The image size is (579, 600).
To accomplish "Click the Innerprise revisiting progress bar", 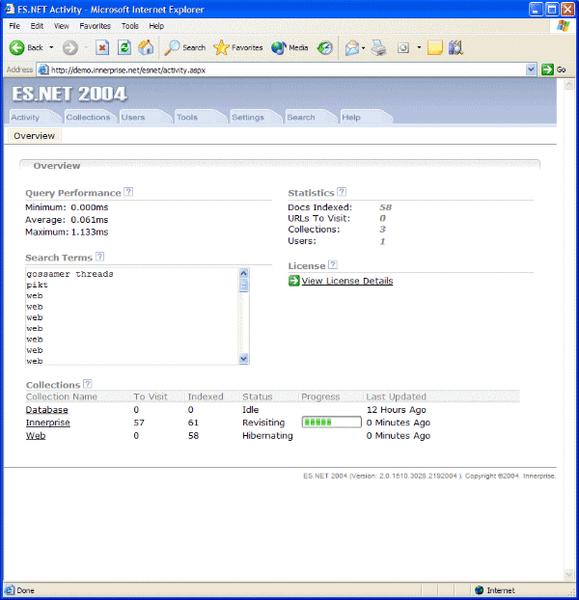I will [331, 422].
